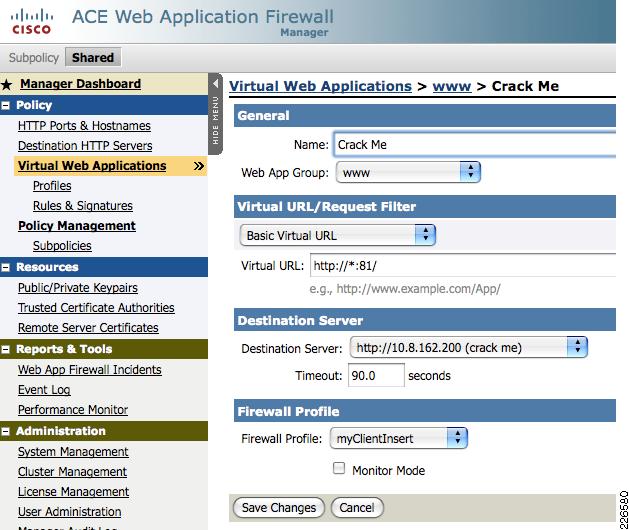Open Cluster Management

(73, 472)
